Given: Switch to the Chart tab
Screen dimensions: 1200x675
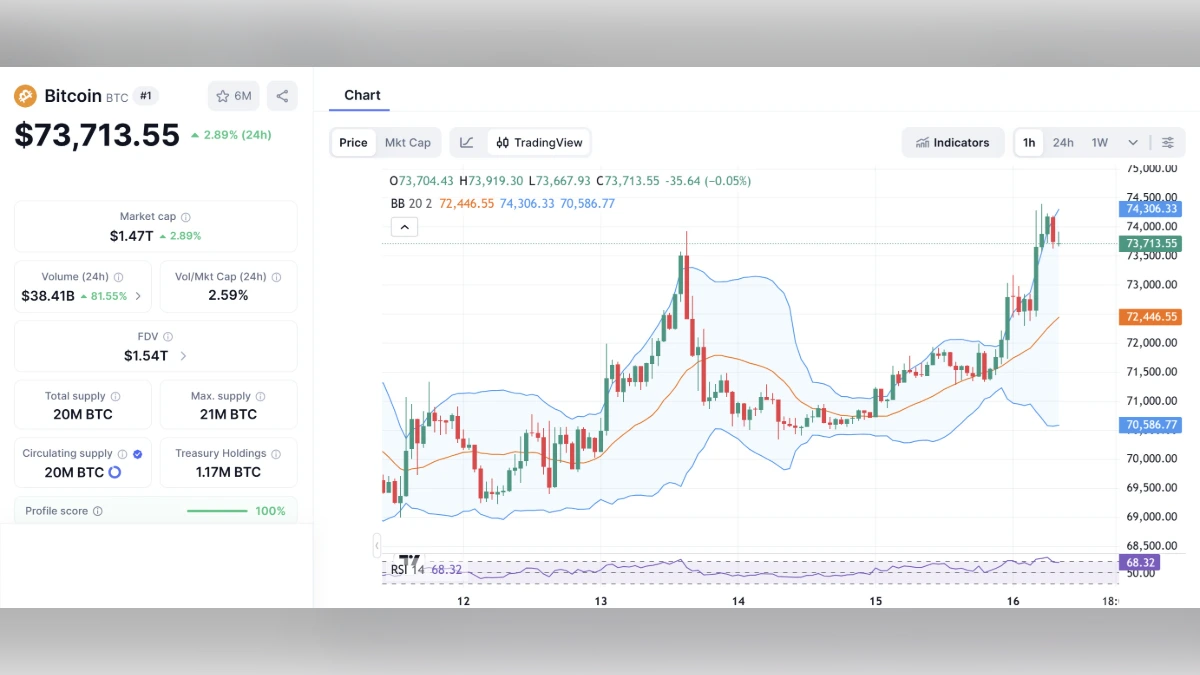Looking at the screenshot, I should click(x=360, y=95).
